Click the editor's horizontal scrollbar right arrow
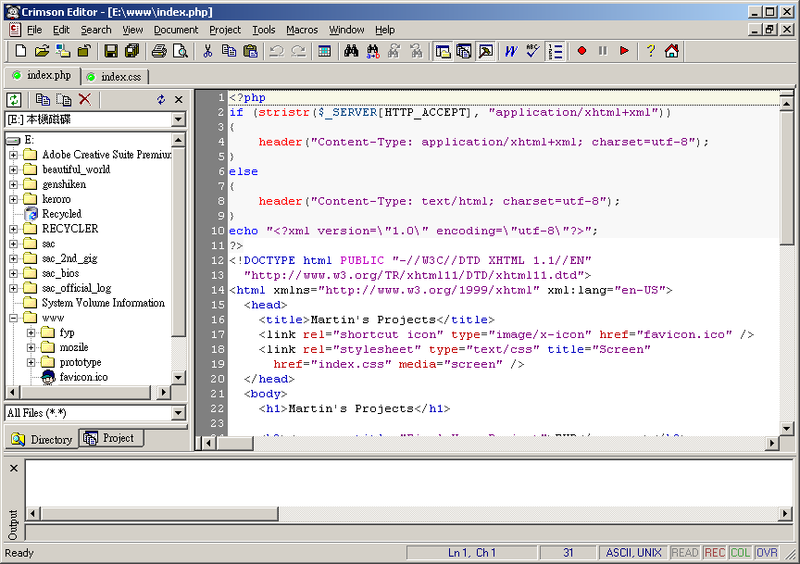Screen dimensions: 800x564 pos(773,443)
